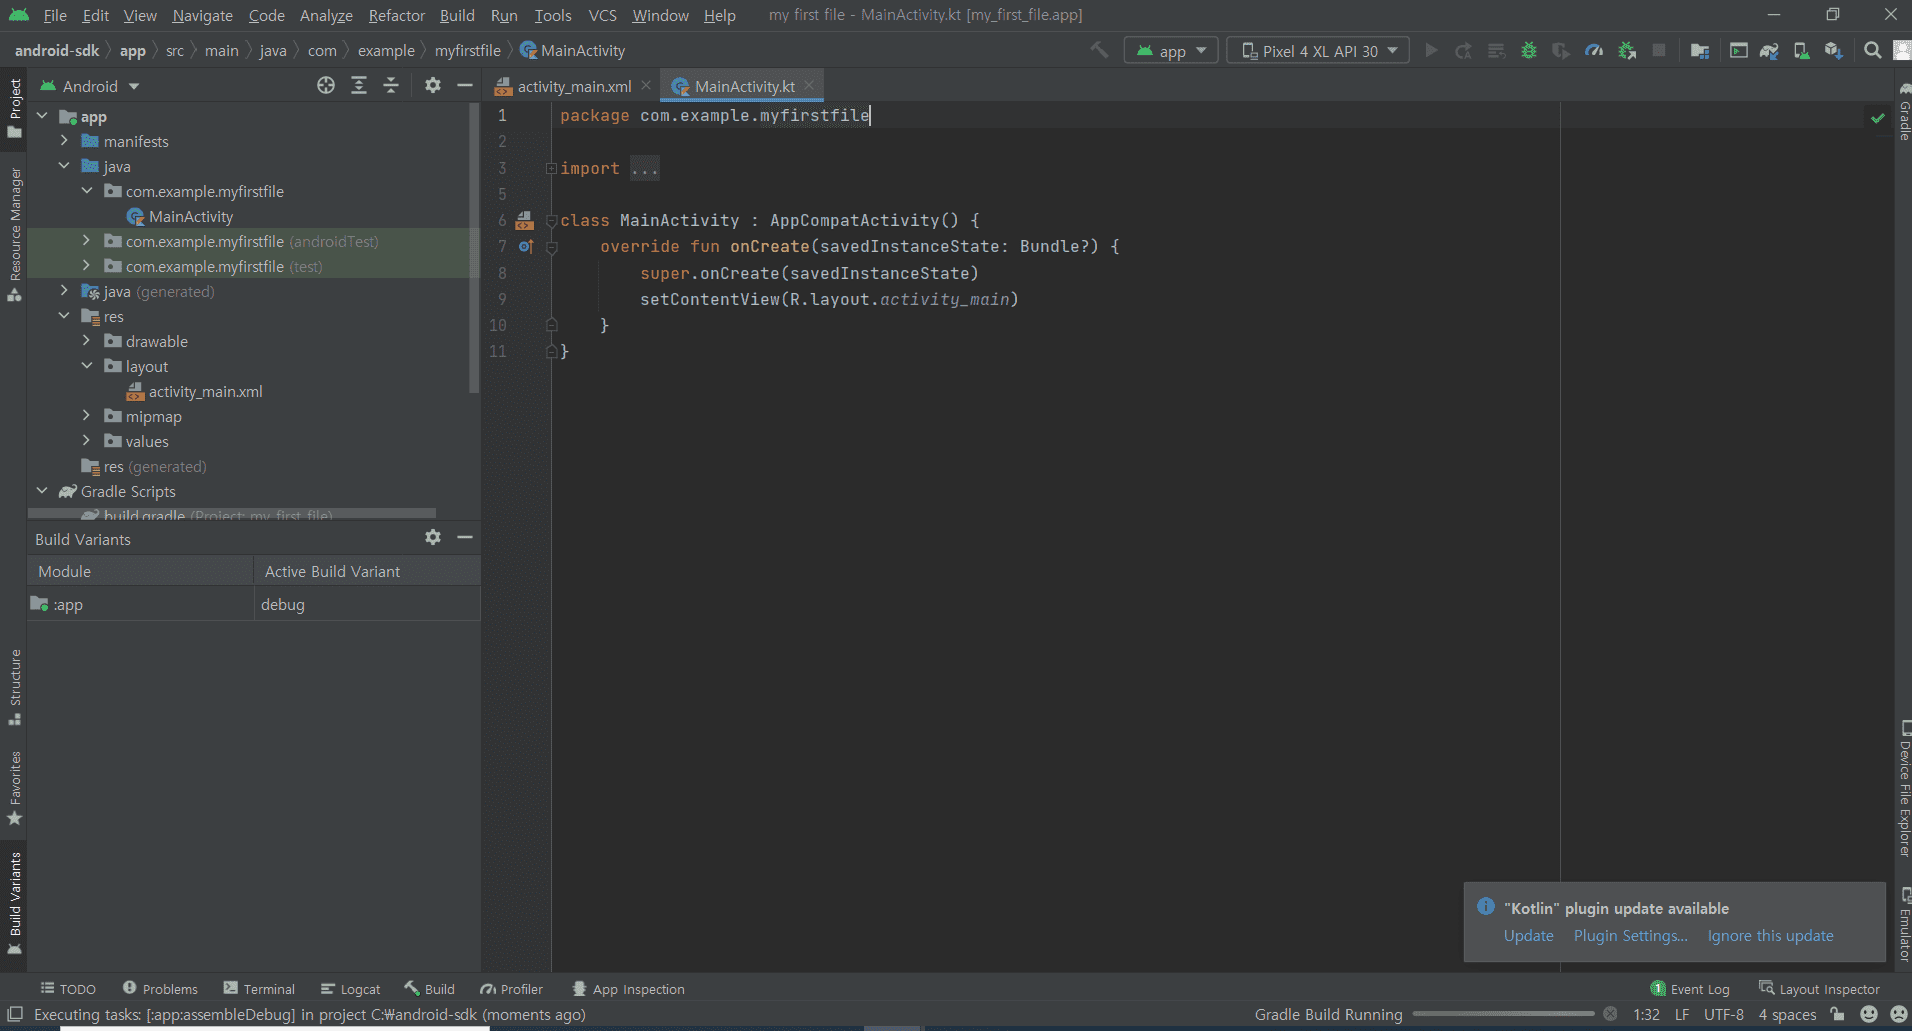1912x1031 pixels.
Task: Click the Debug app bug icon
Action: (1528, 51)
